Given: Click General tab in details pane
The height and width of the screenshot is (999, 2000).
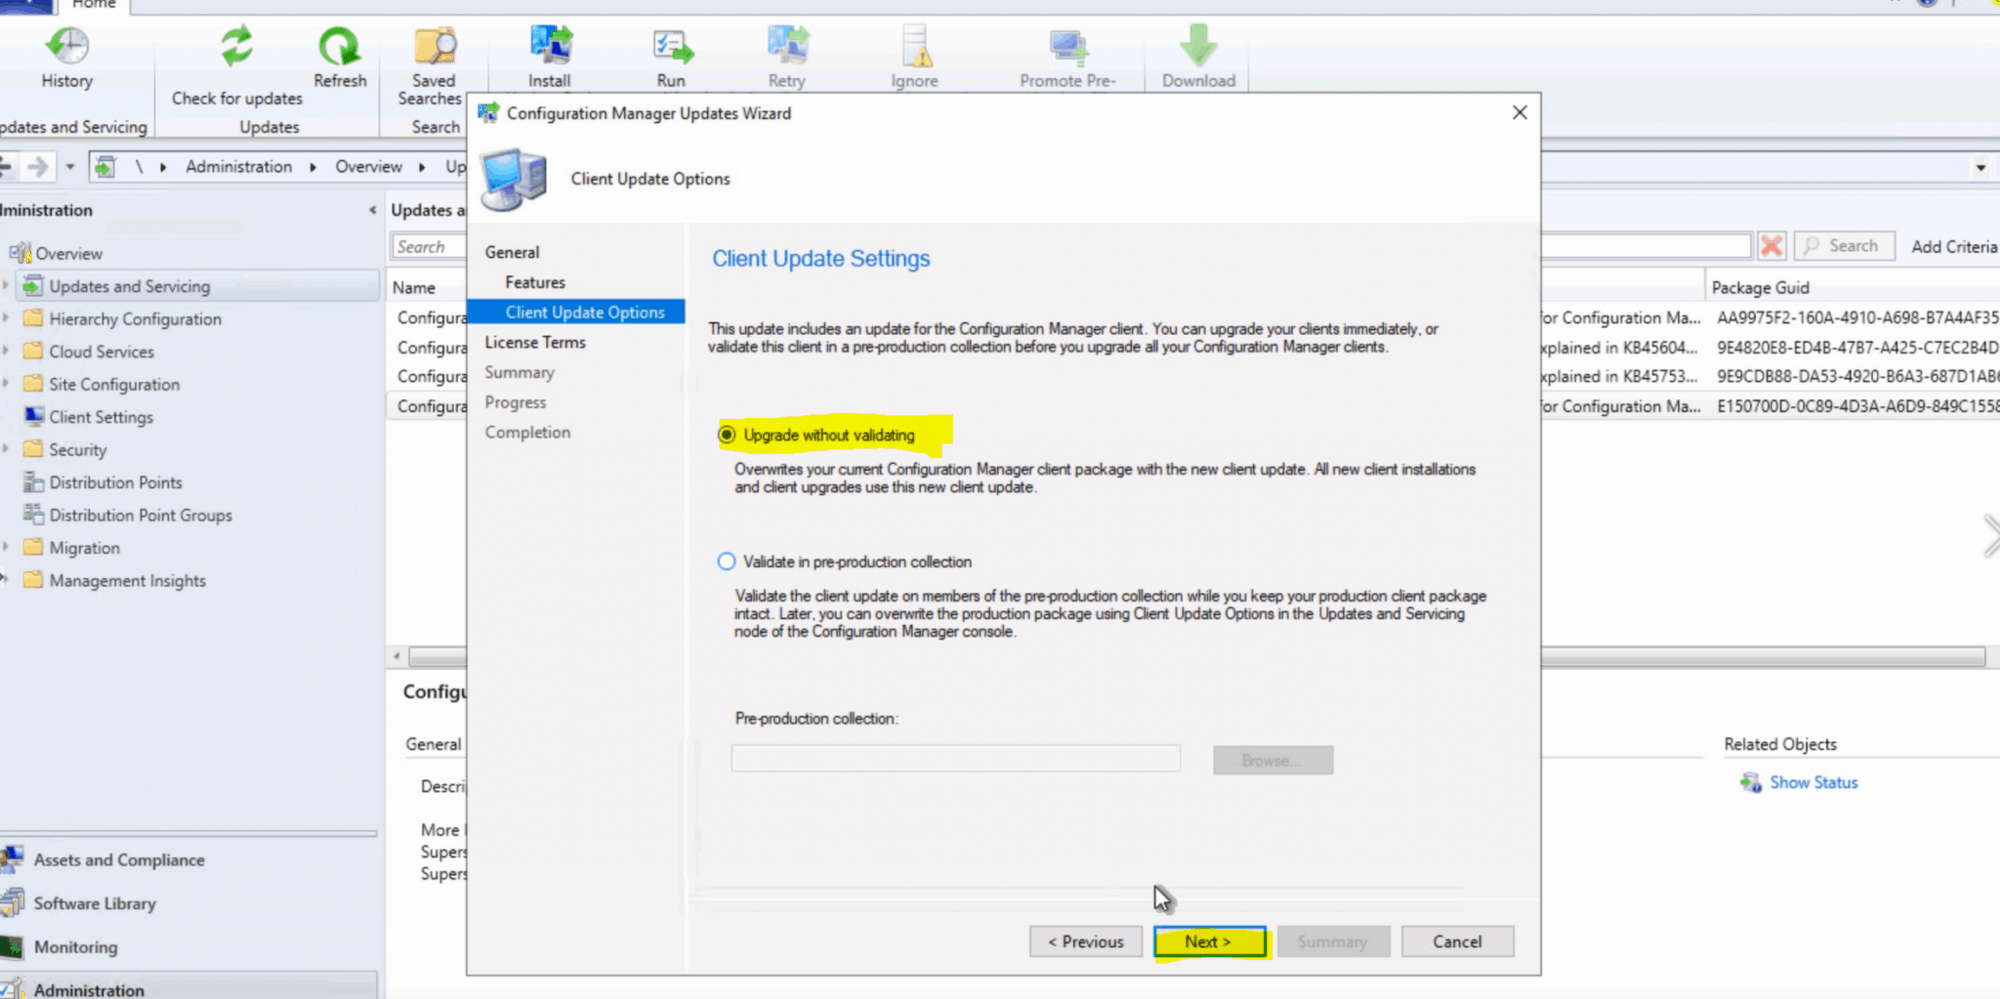Looking at the screenshot, I should [x=433, y=744].
